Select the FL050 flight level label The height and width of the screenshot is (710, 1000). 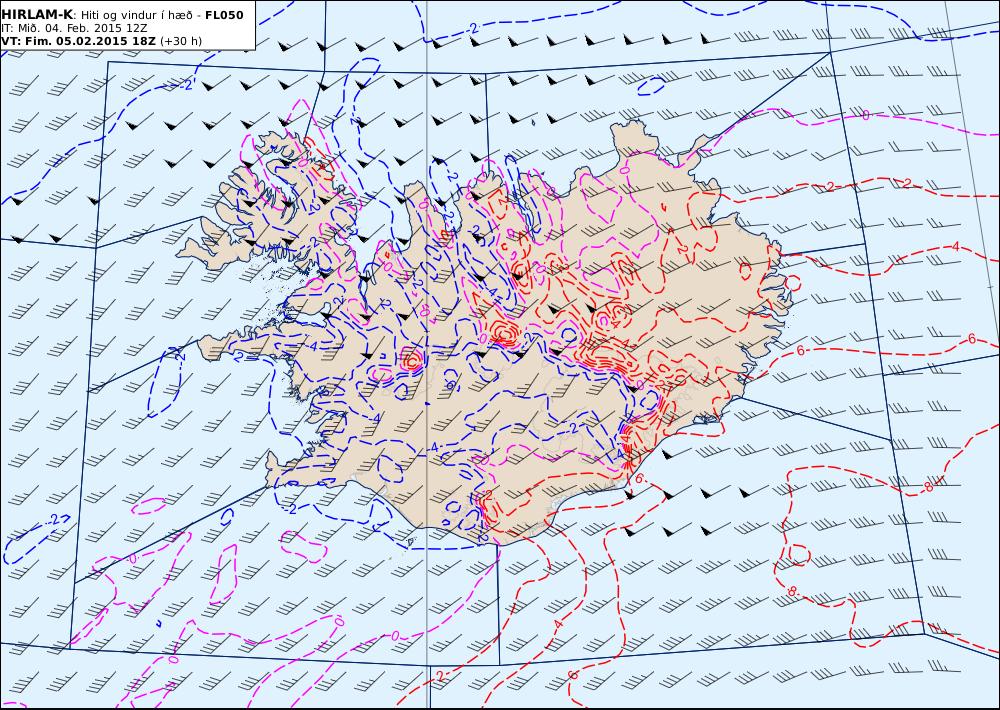coord(224,15)
